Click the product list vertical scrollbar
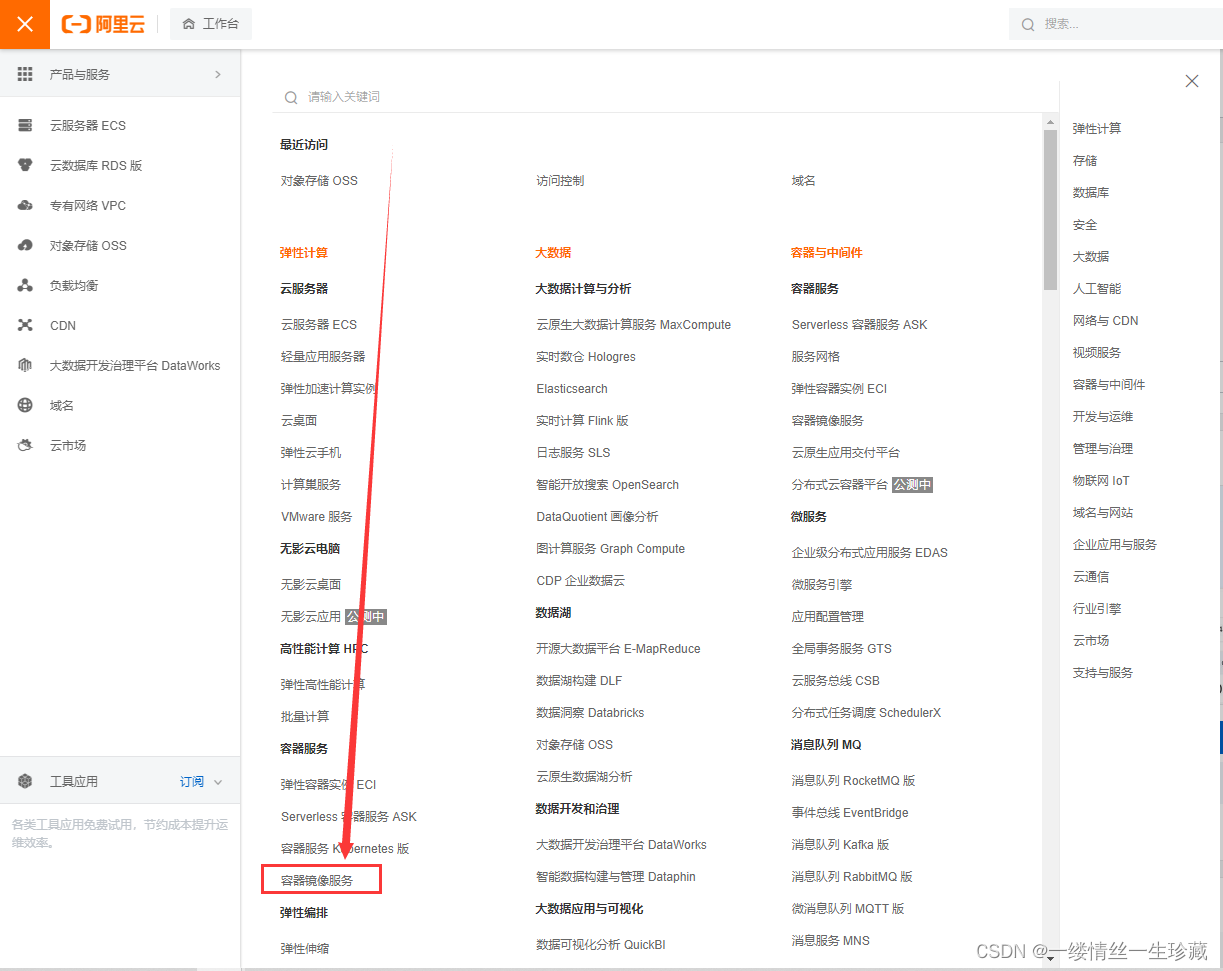Image resolution: width=1223 pixels, height=971 pixels. pos(1050,210)
